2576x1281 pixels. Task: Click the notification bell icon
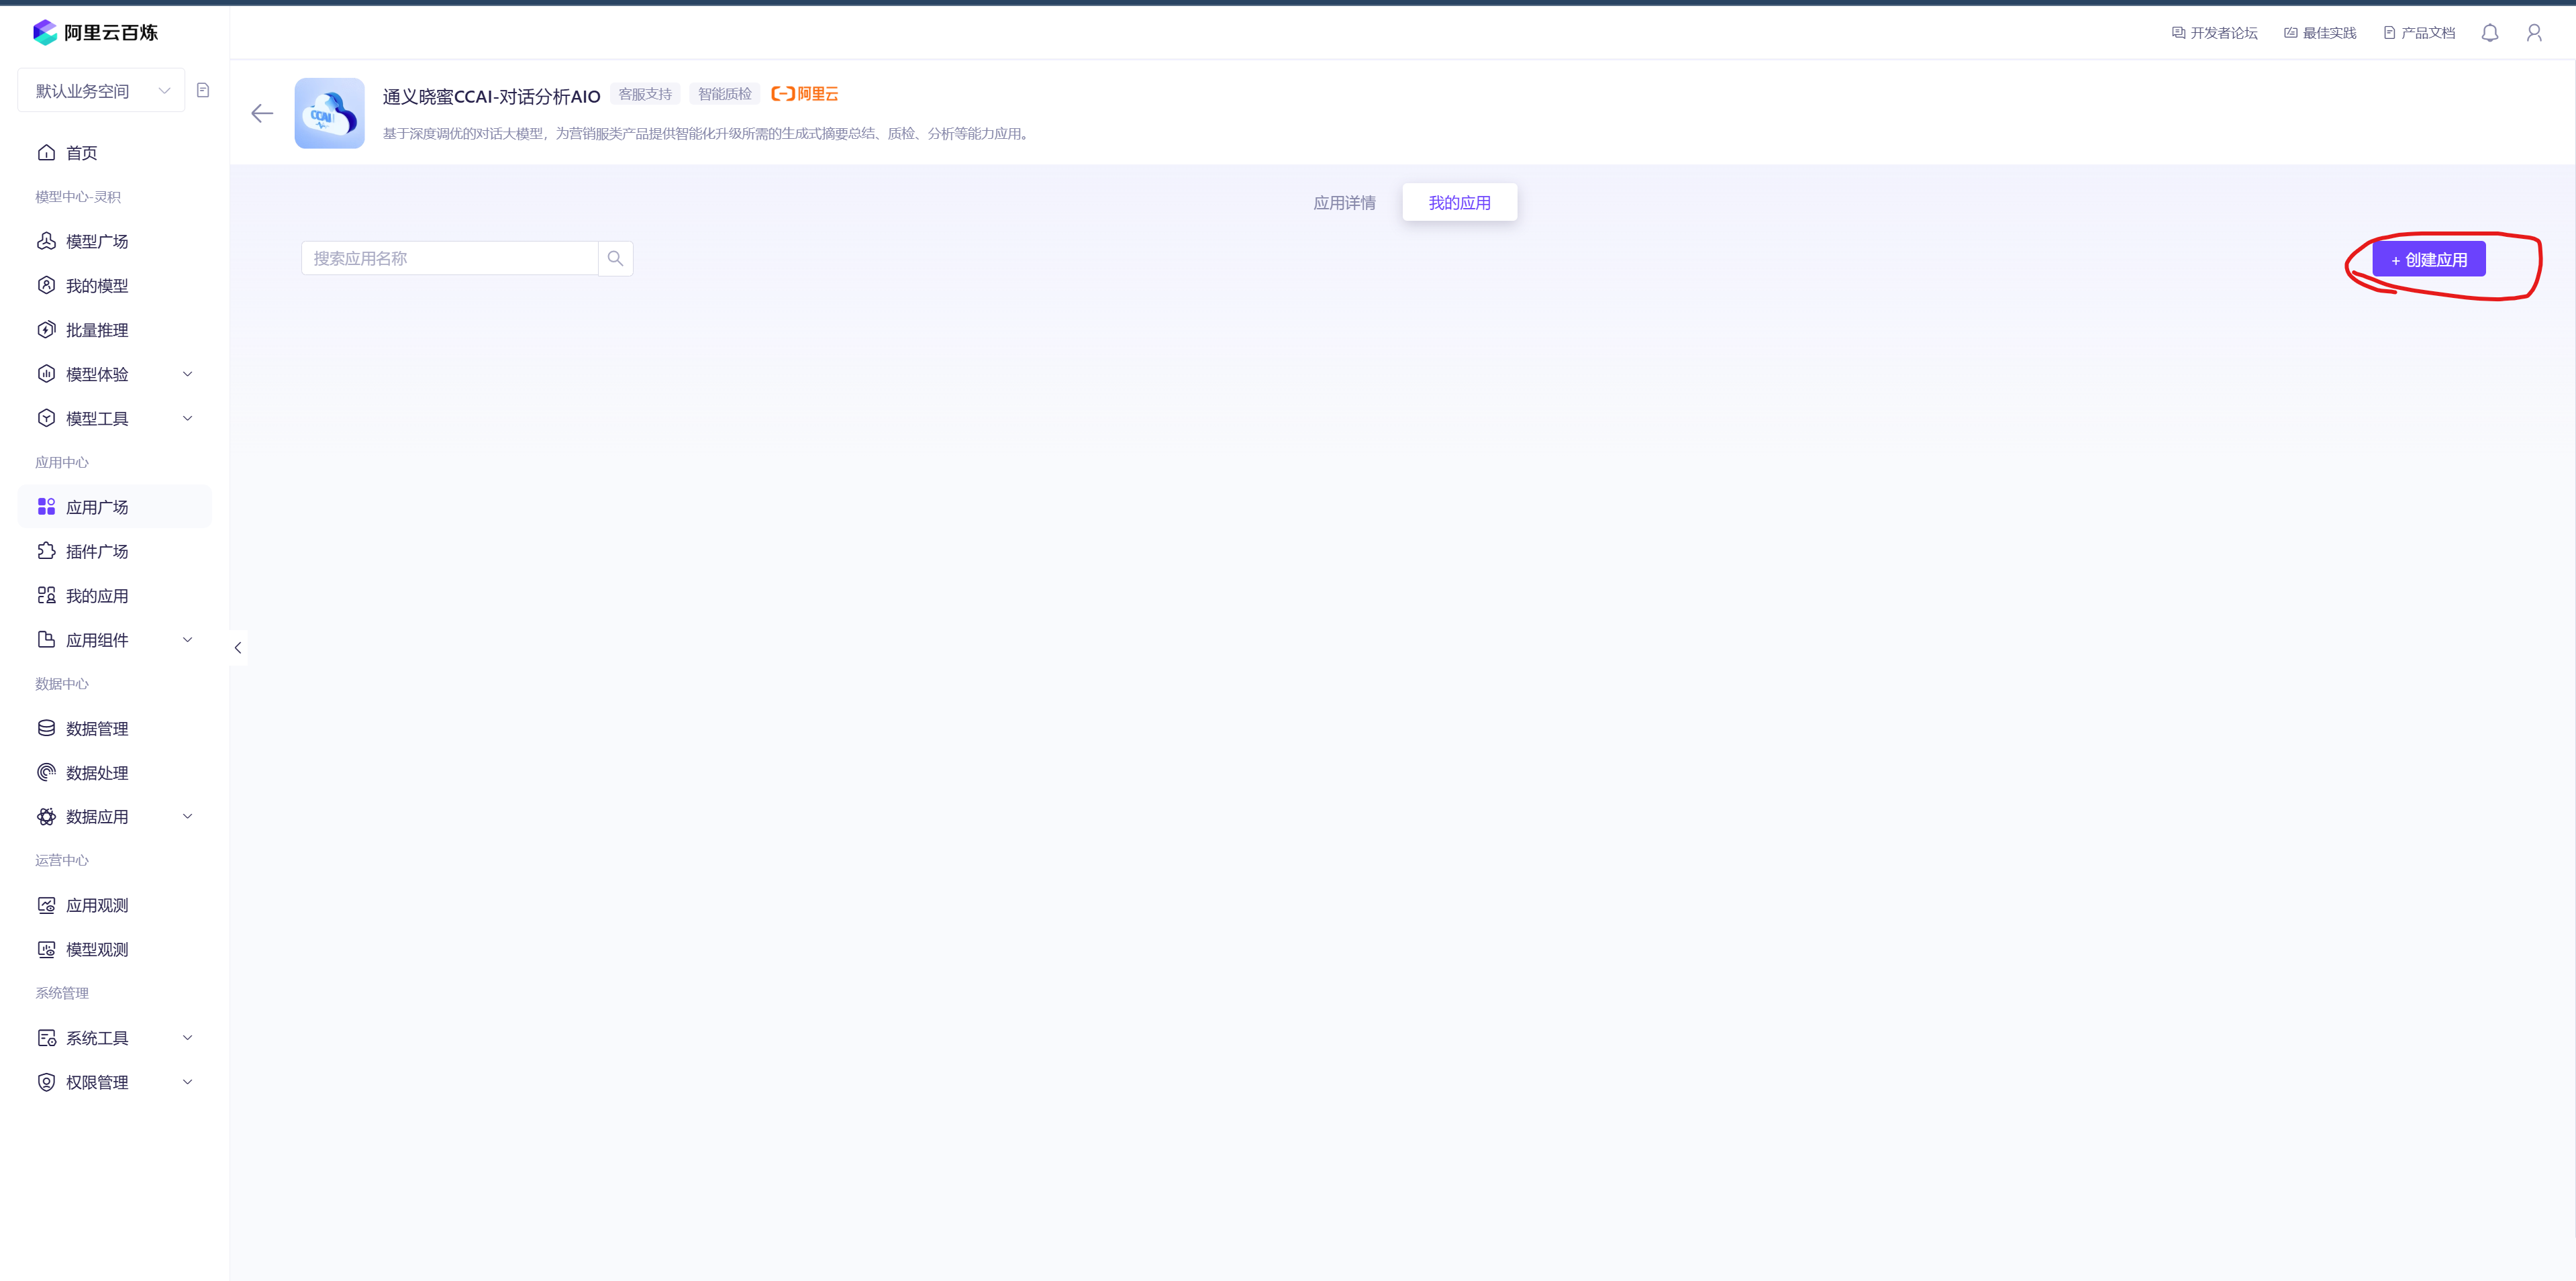point(2489,33)
